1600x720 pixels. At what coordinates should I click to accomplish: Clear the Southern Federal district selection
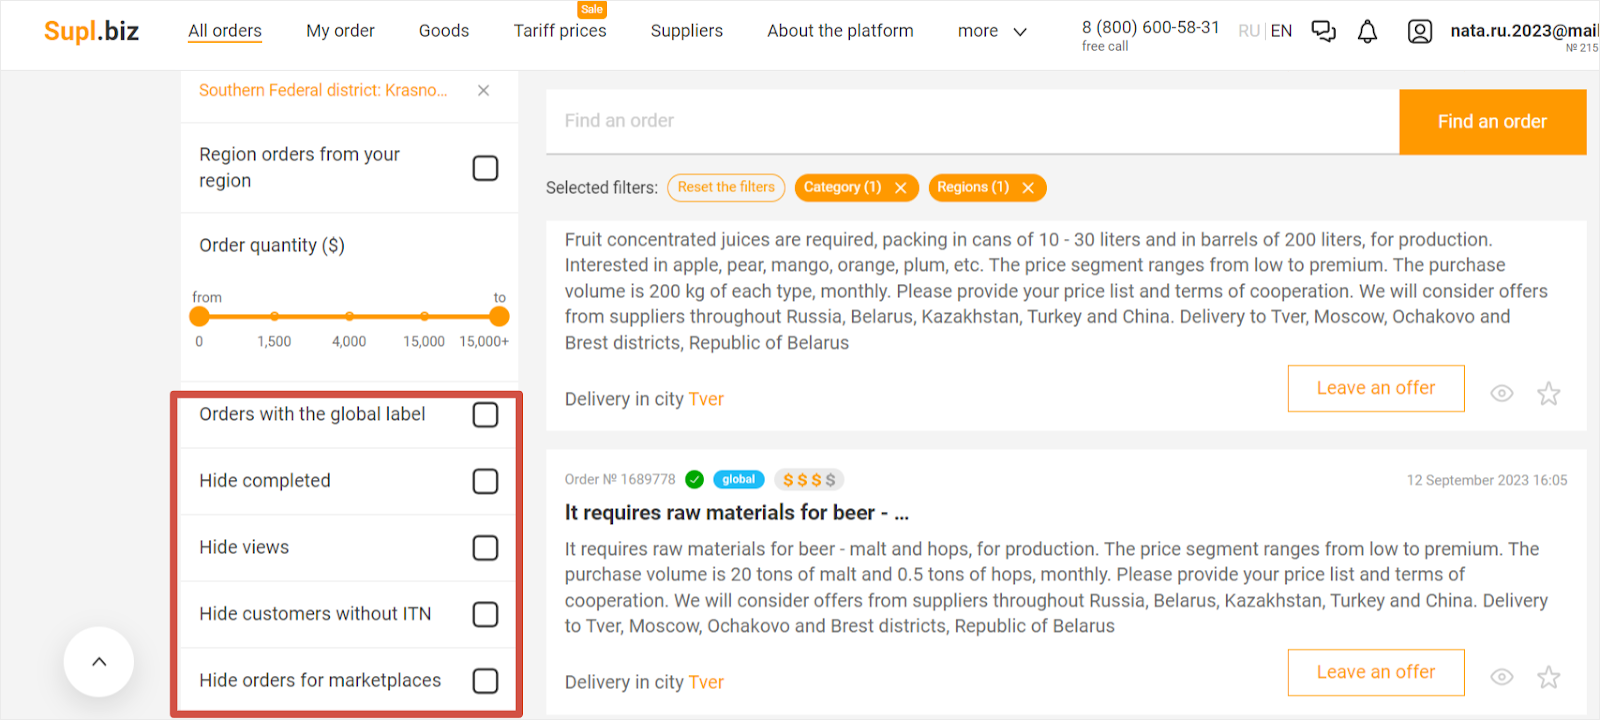pos(483,91)
